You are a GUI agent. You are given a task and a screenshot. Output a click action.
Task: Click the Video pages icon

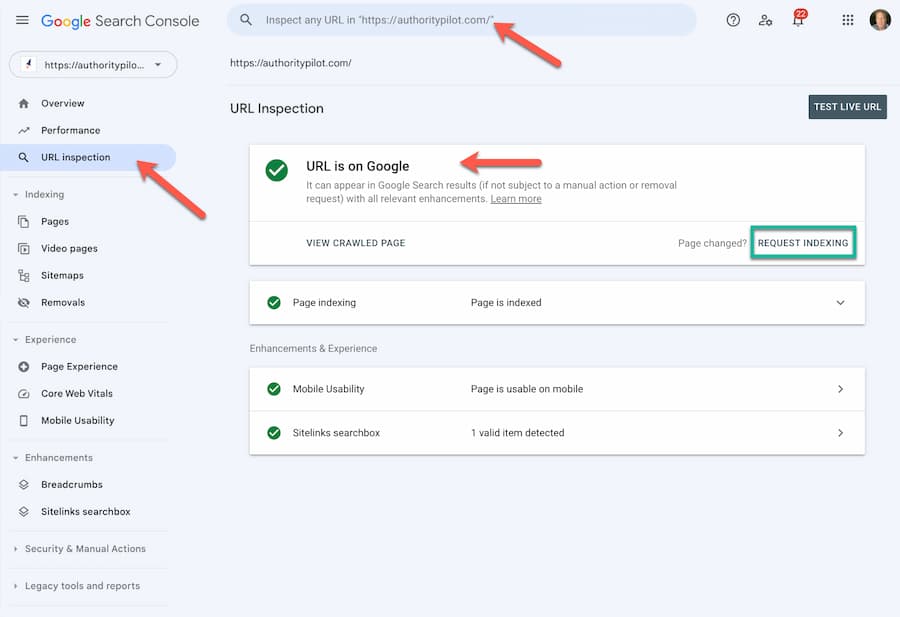point(24,249)
